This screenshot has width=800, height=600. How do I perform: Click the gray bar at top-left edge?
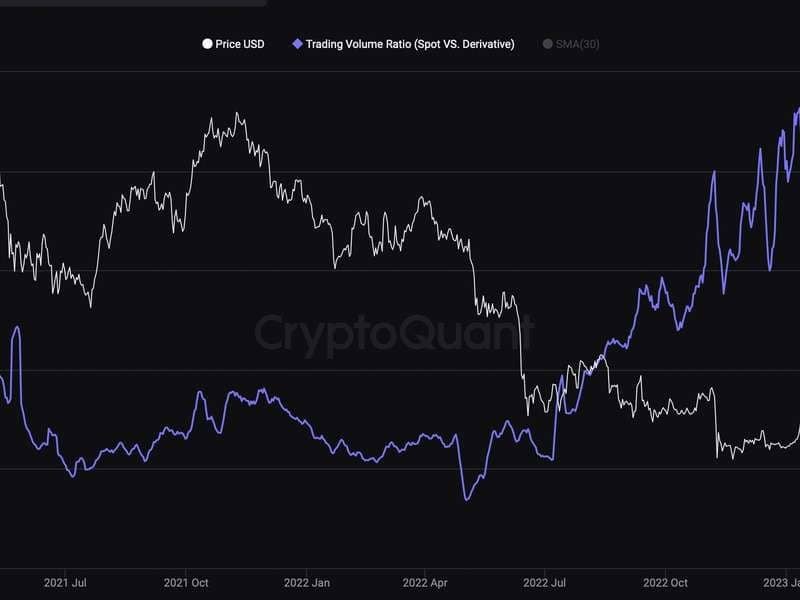coord(133,3)
